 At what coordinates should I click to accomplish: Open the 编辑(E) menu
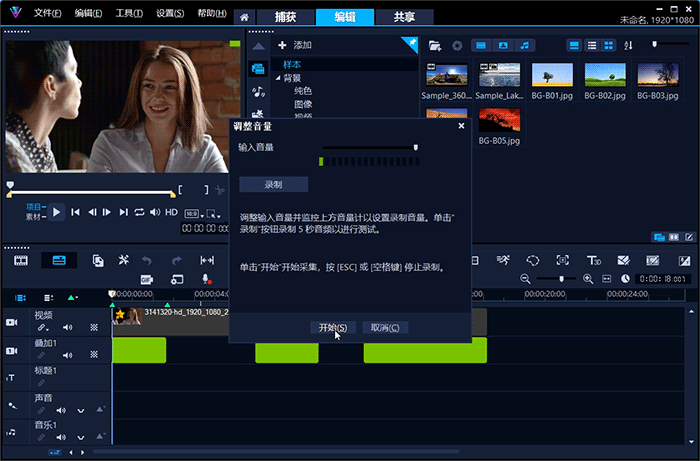click(88, 13)
